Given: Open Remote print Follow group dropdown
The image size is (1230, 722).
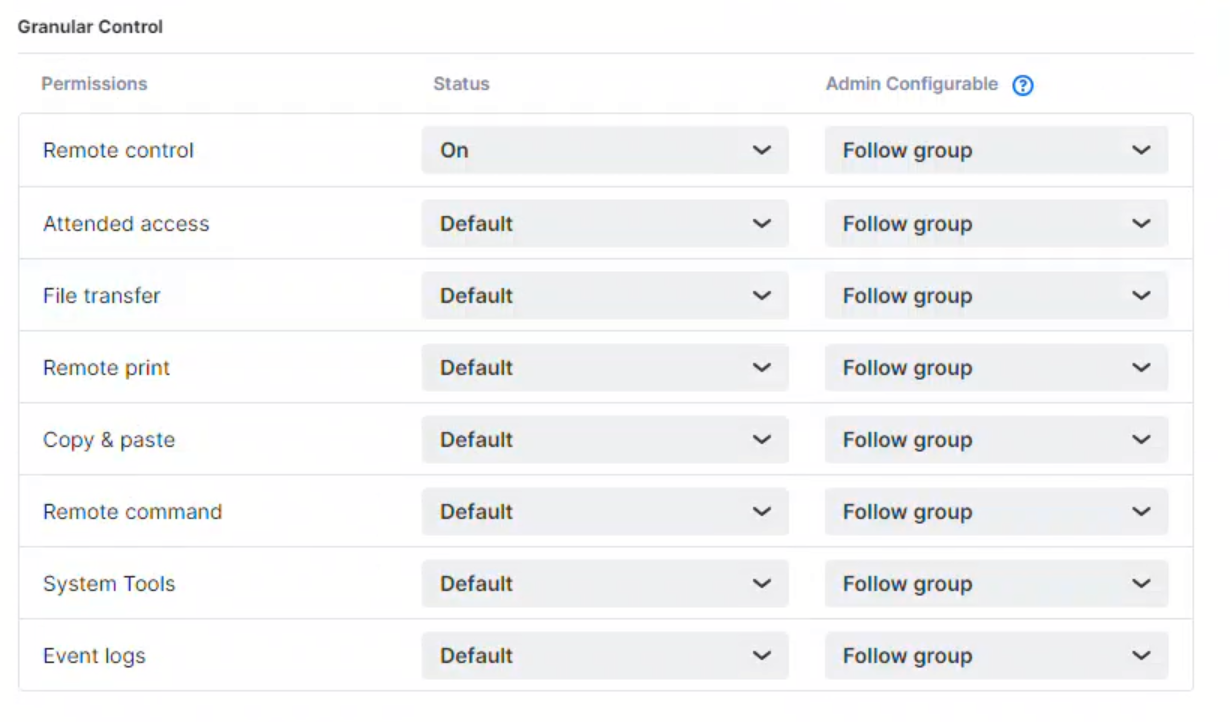Looking at the screenshot, I should coord(996,368).
